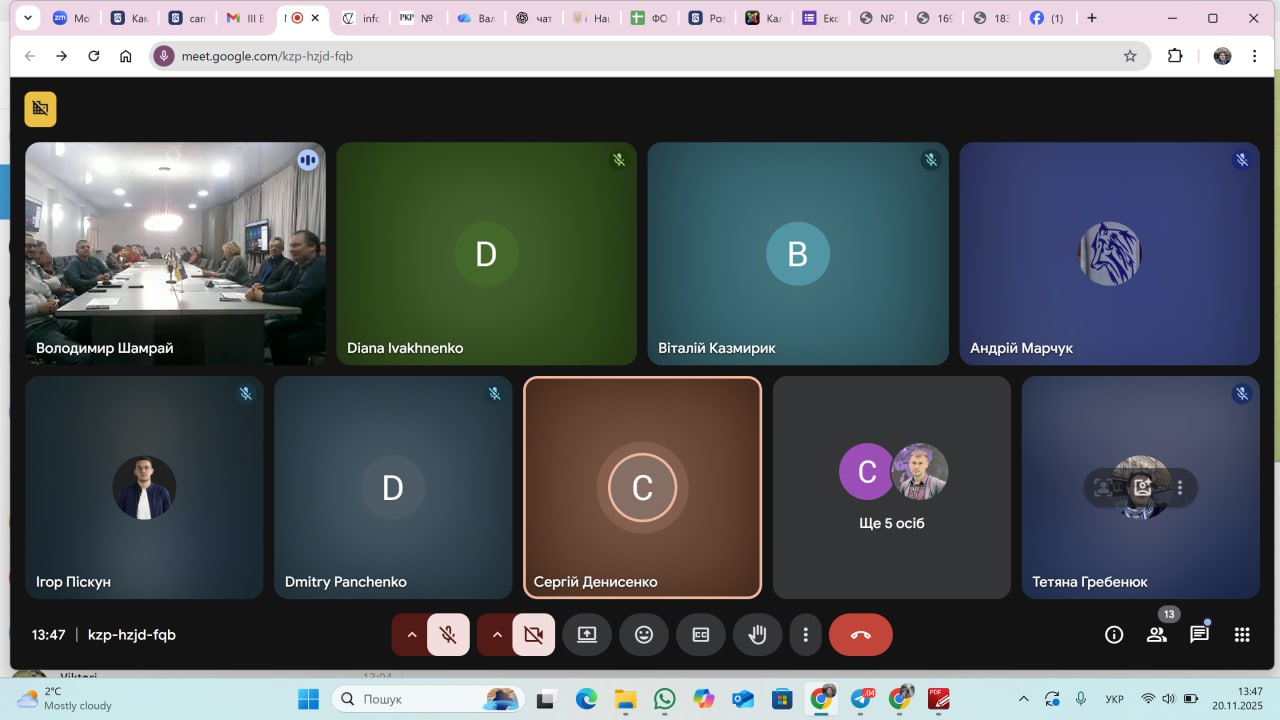Open the chat messages panel
Viewport: 1280px width, 720px height.
pos(1199,635)
